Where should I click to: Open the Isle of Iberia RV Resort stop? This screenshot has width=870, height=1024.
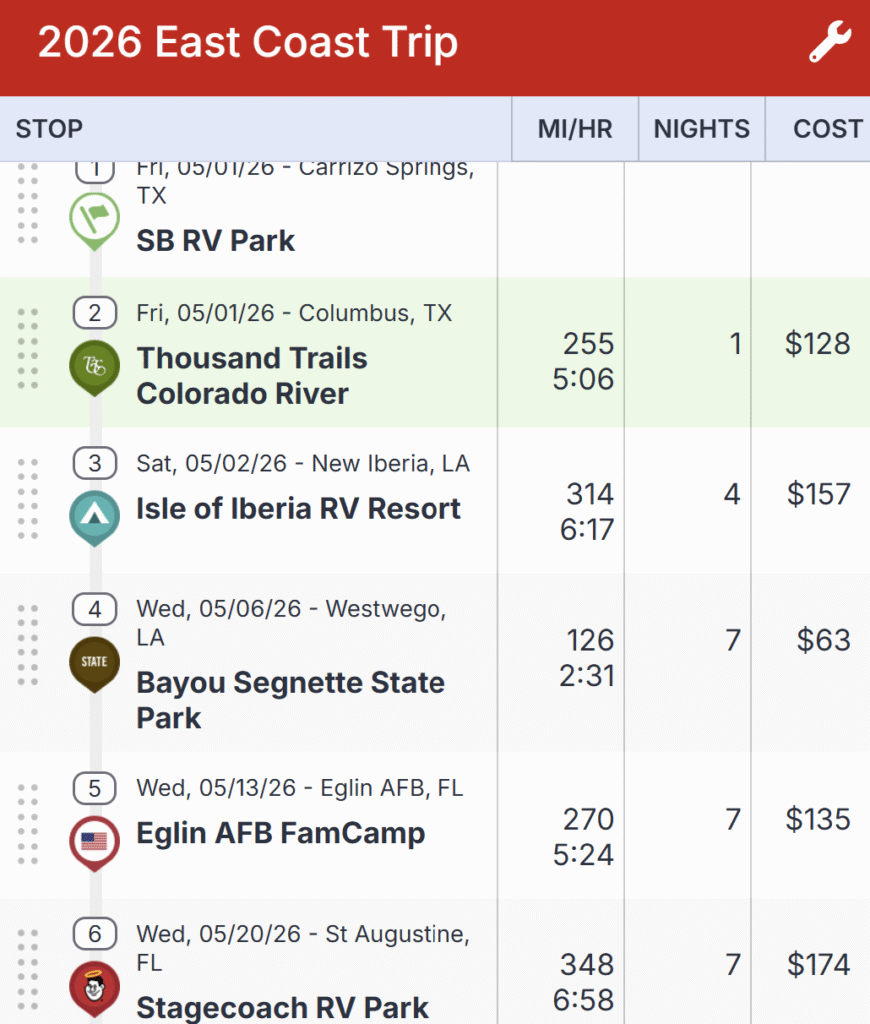[298, 508]
